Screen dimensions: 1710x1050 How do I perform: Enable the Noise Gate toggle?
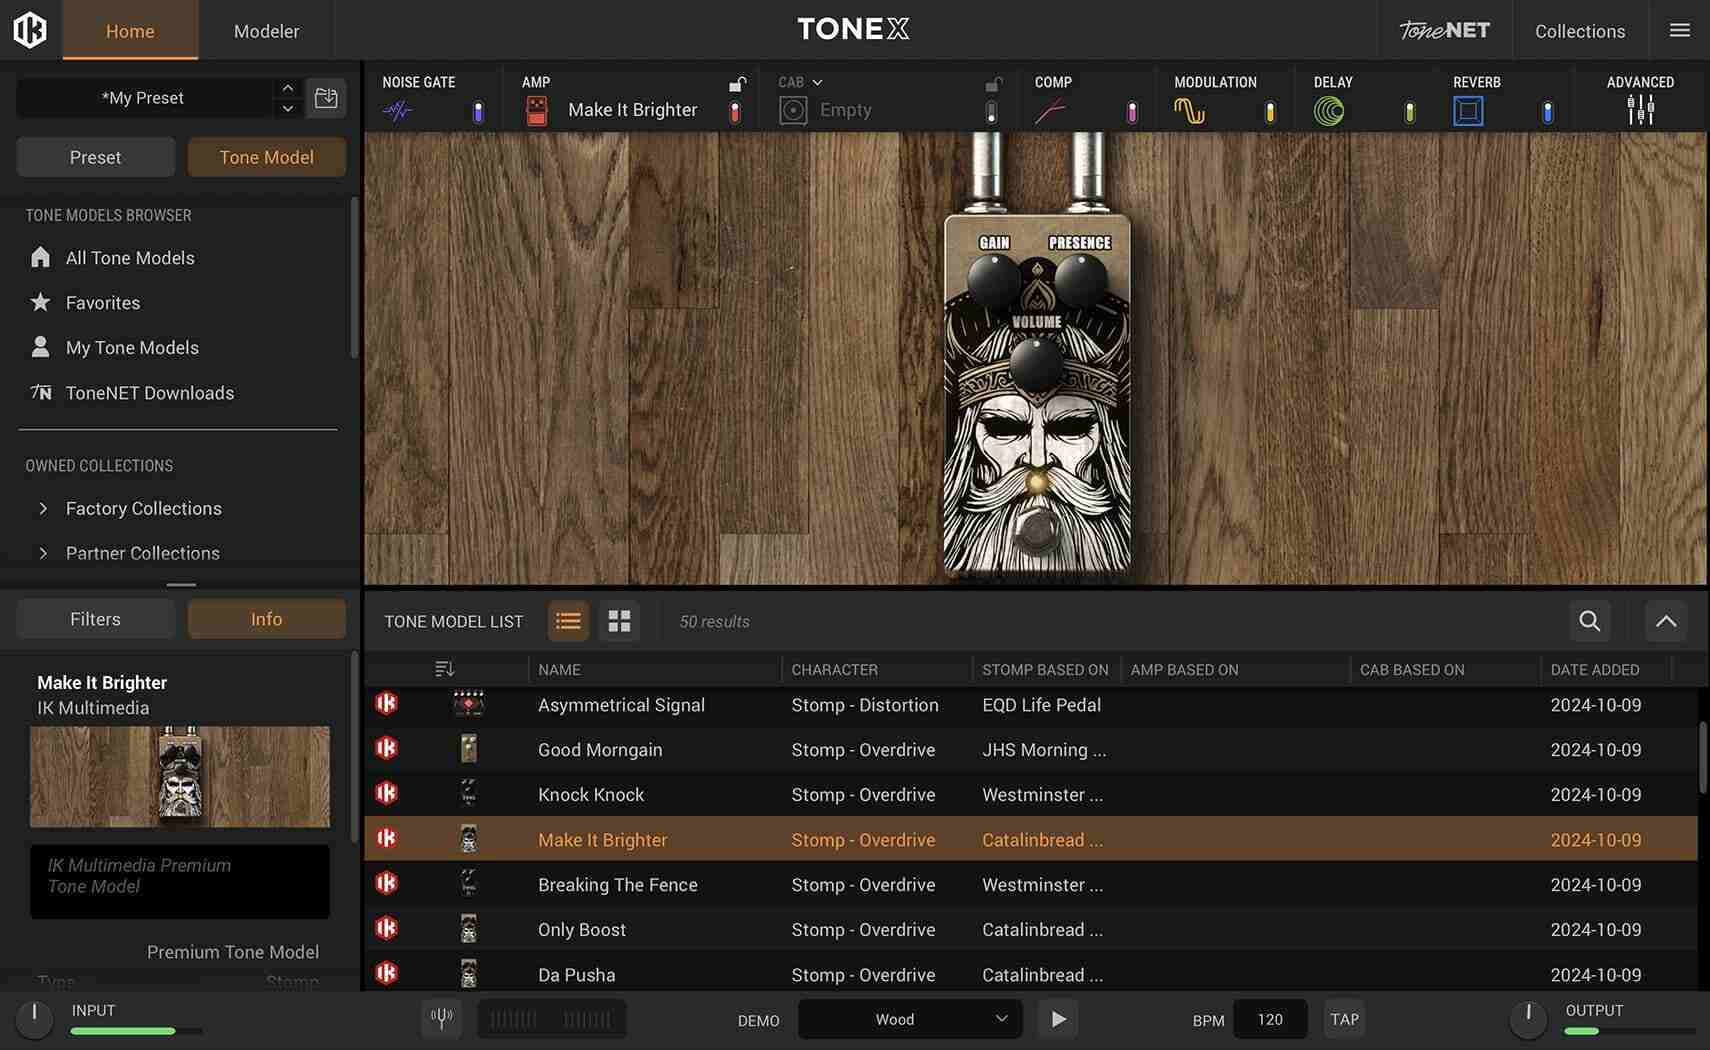click(478, 112)
